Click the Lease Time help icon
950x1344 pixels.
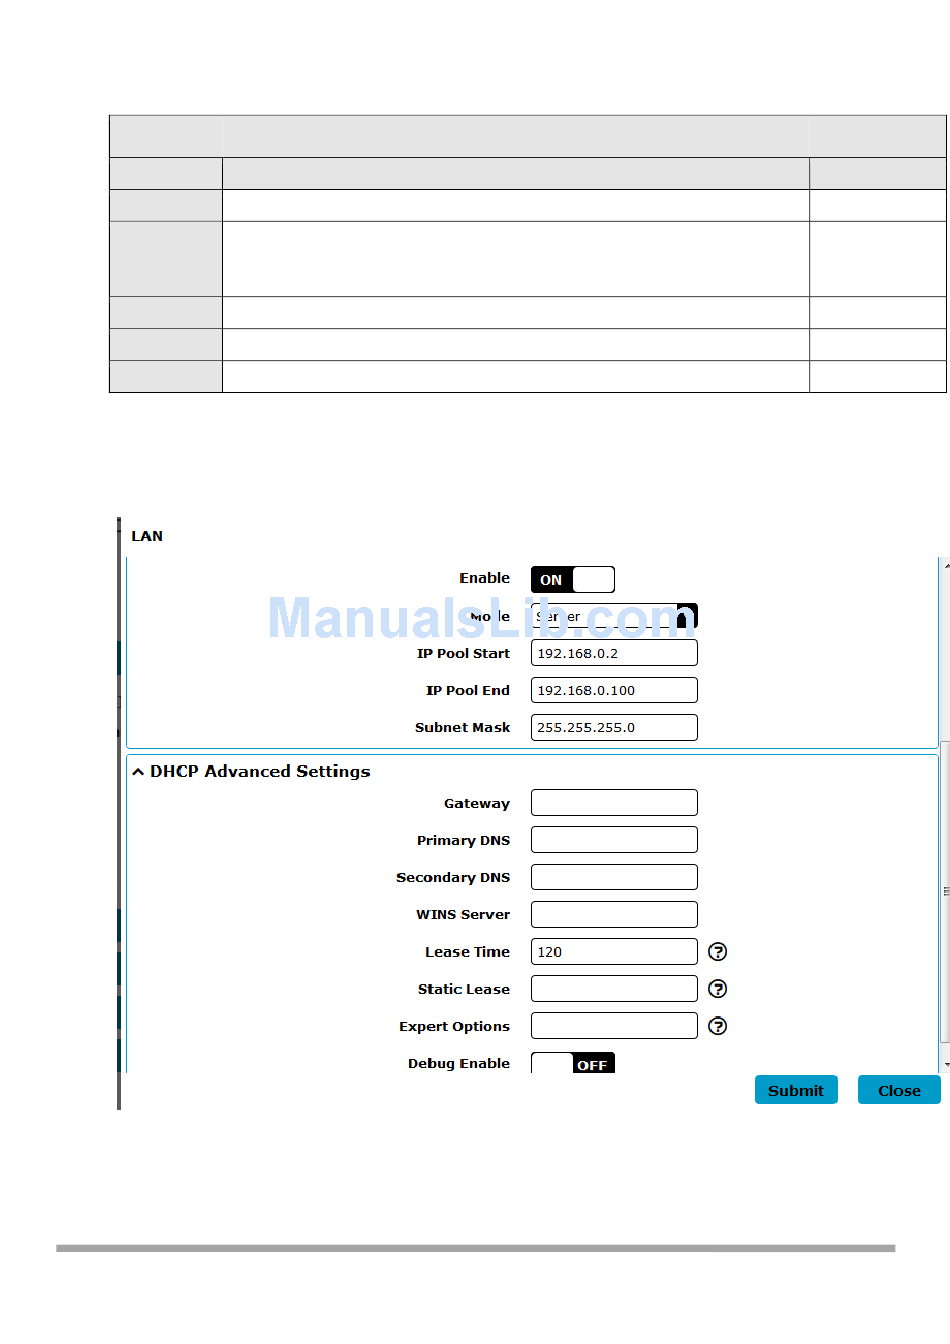[717, 952]
